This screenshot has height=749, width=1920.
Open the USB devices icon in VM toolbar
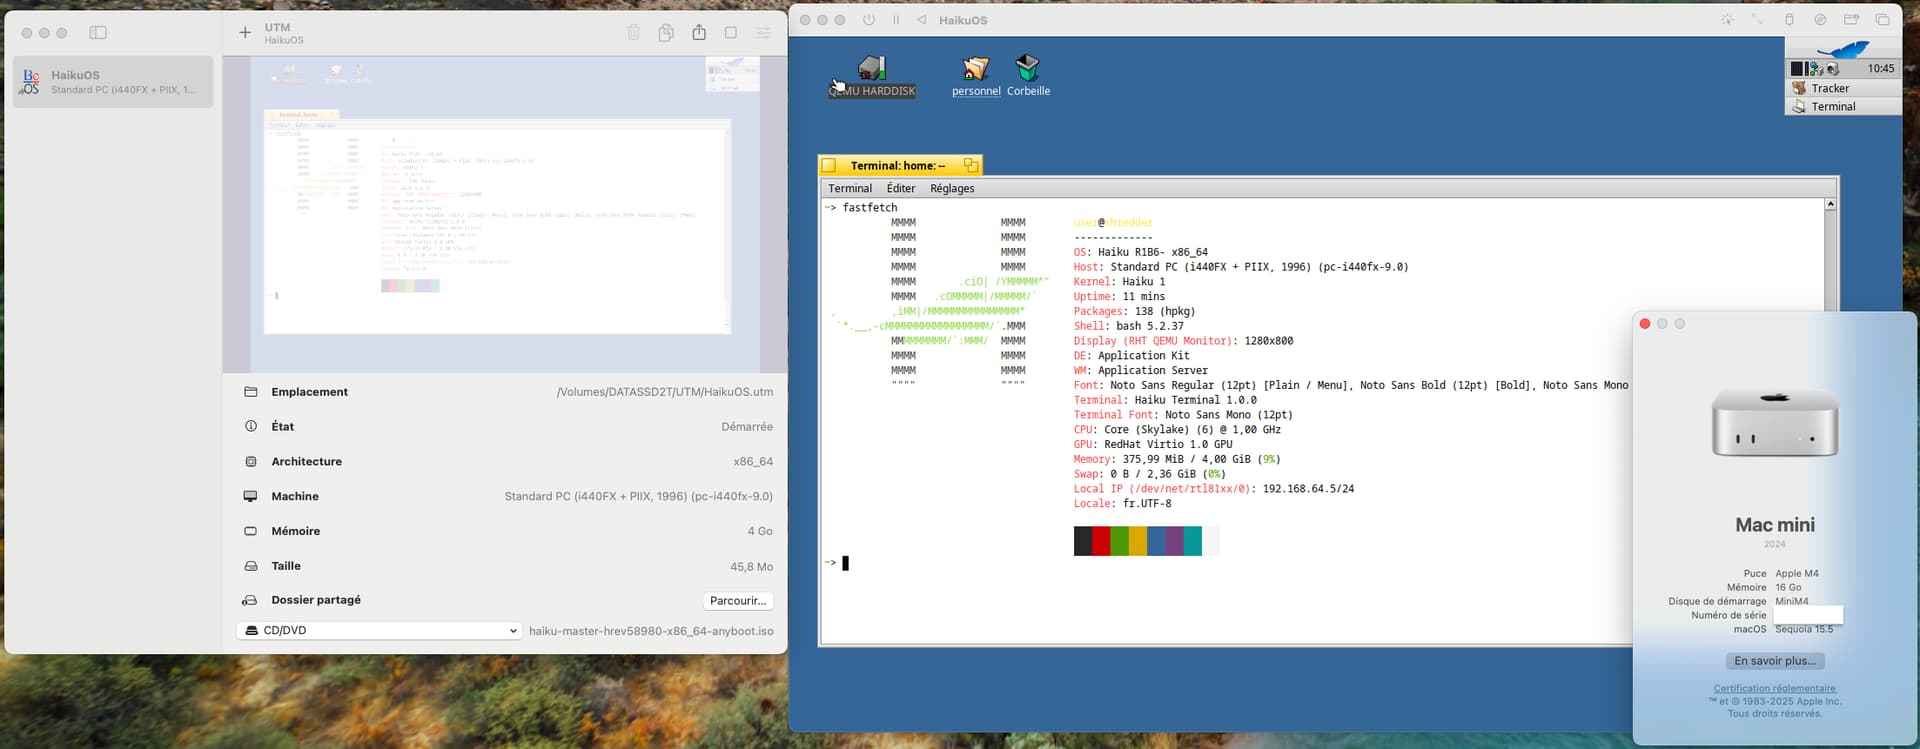(1789, 20)
